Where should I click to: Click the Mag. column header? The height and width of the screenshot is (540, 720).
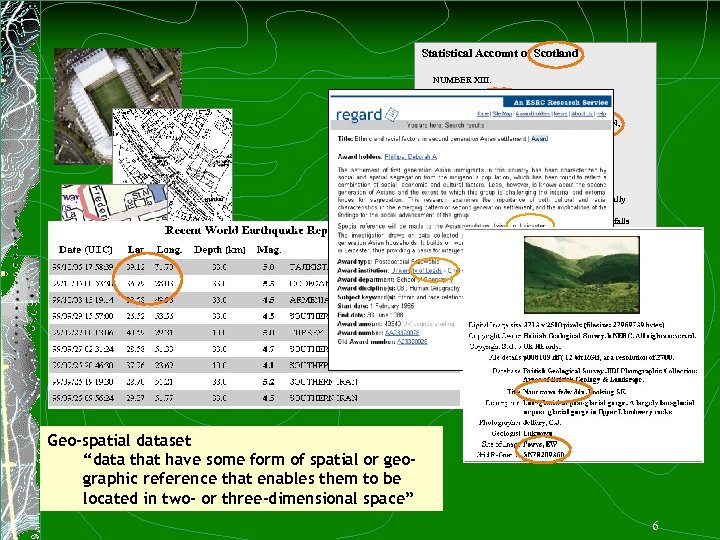269,250
